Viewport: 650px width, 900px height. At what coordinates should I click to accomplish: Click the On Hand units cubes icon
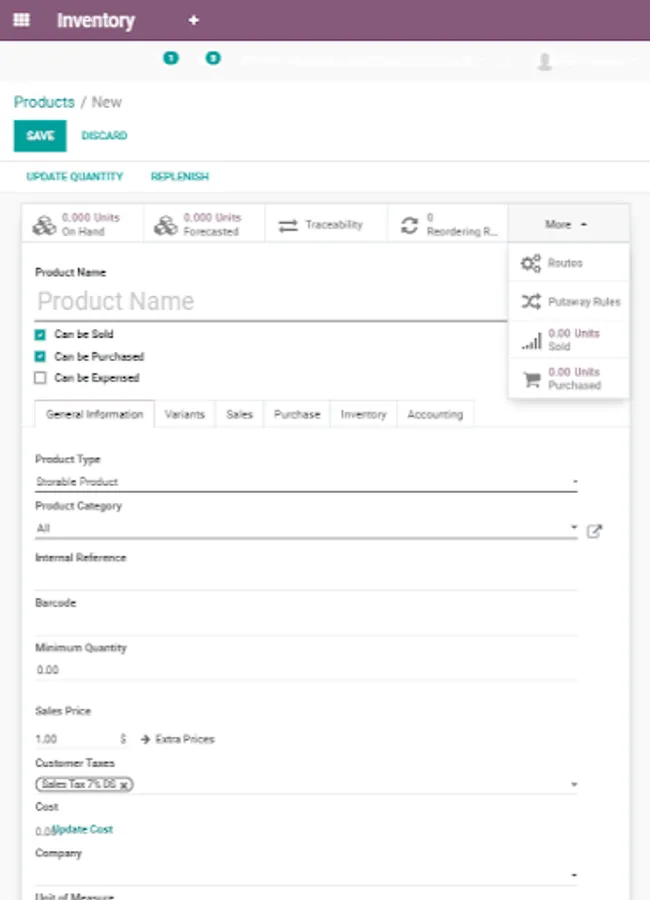(x=44, y=225)
